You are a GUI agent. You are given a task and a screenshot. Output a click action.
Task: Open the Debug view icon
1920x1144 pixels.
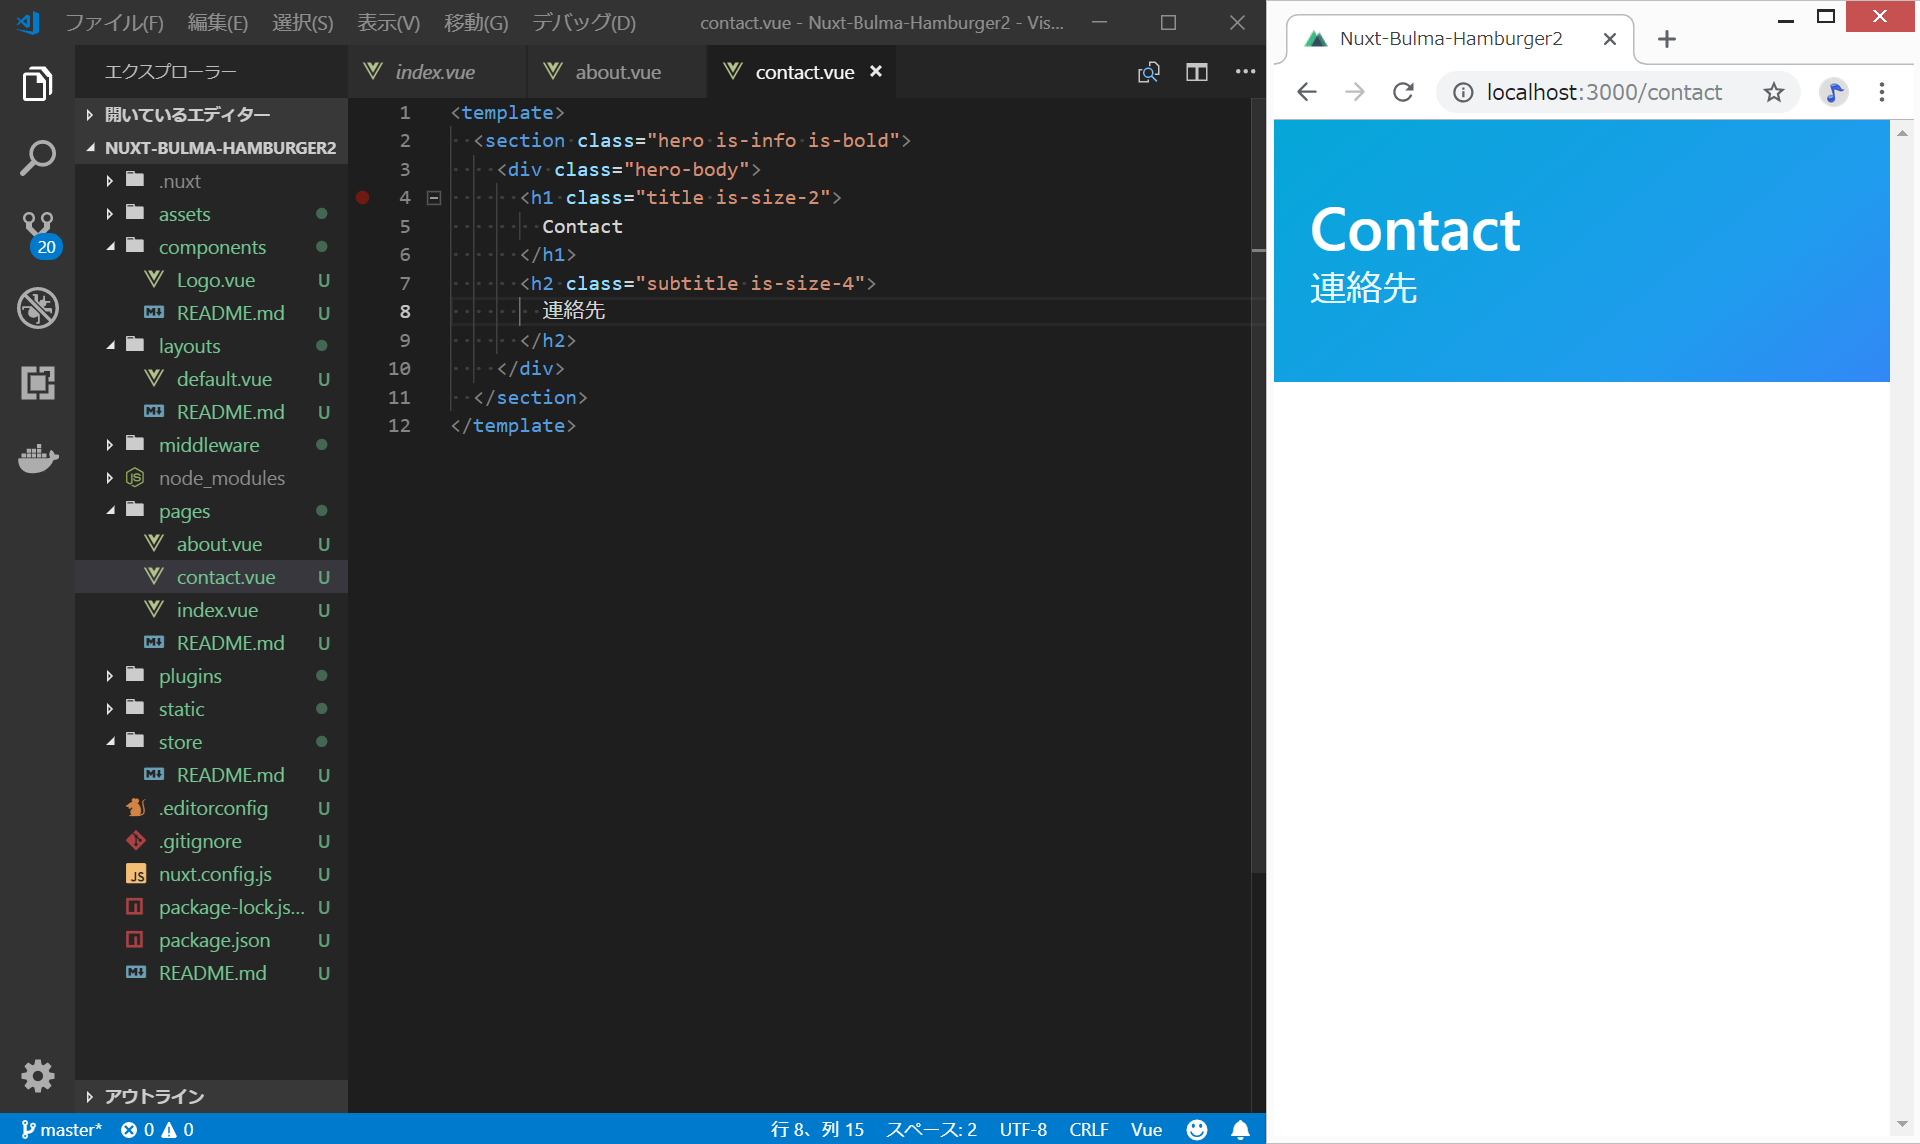(x=37, y=308)
